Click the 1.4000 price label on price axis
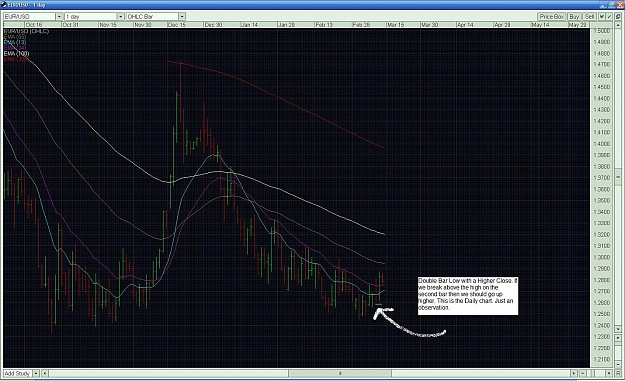Image resolution: width=625 pixels, height=381 pixels. [x=601, y=144]
